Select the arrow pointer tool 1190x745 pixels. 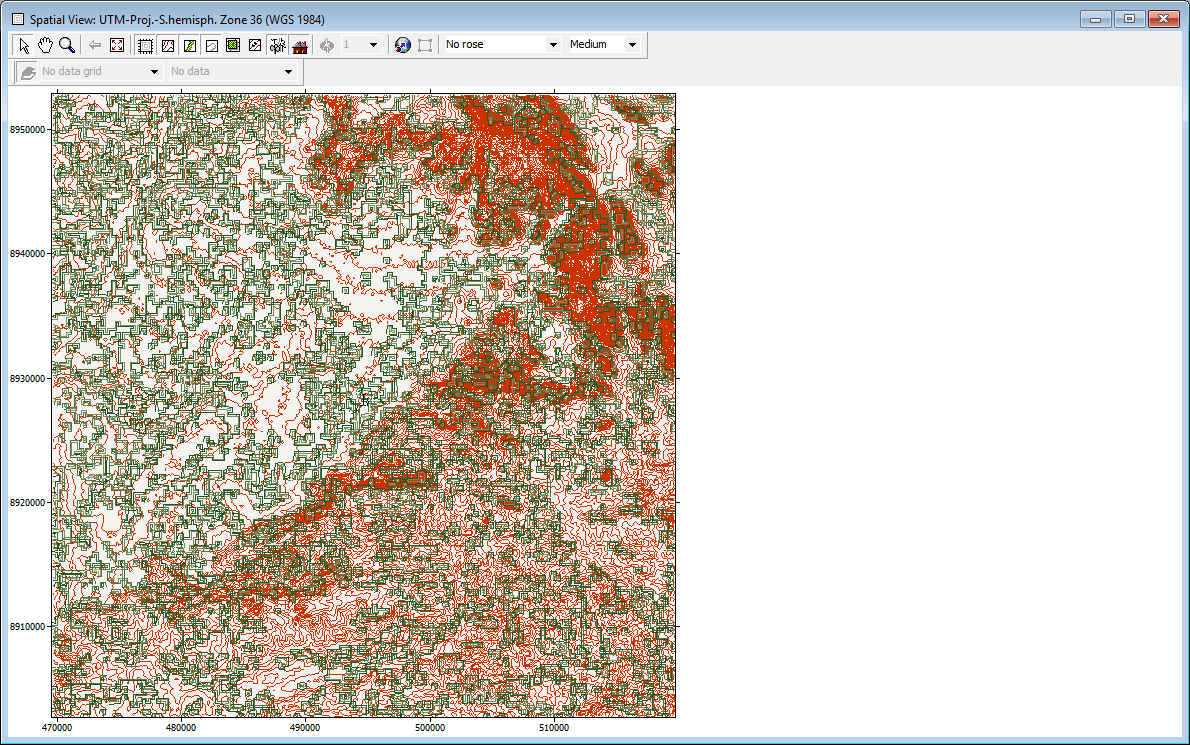pos(25,45)
